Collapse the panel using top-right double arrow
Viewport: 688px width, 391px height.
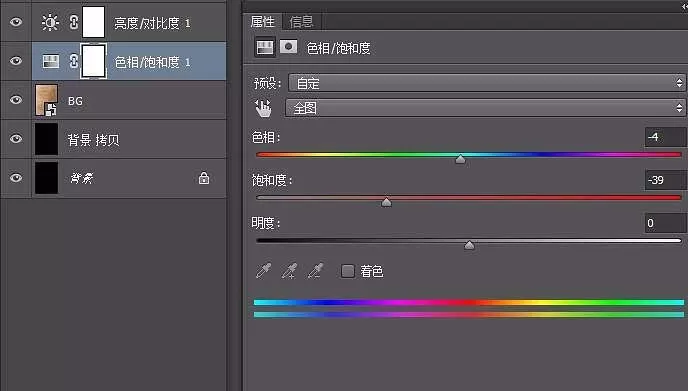coord(684,6)
